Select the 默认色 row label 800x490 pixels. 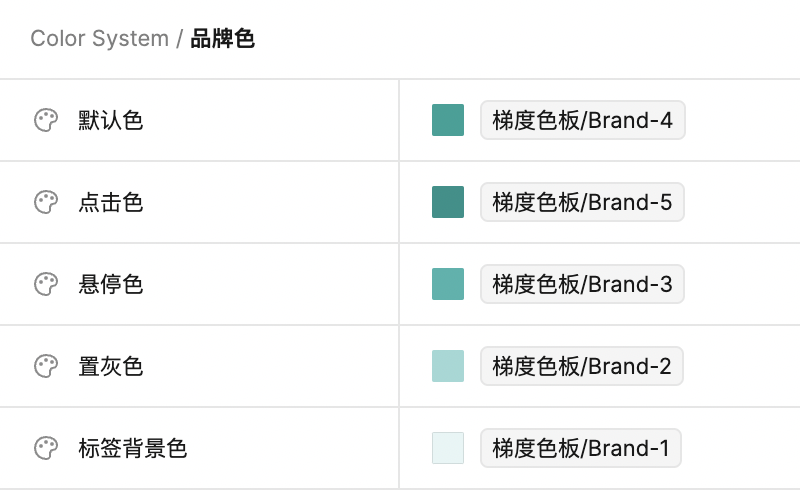click(x=111, y=121)
